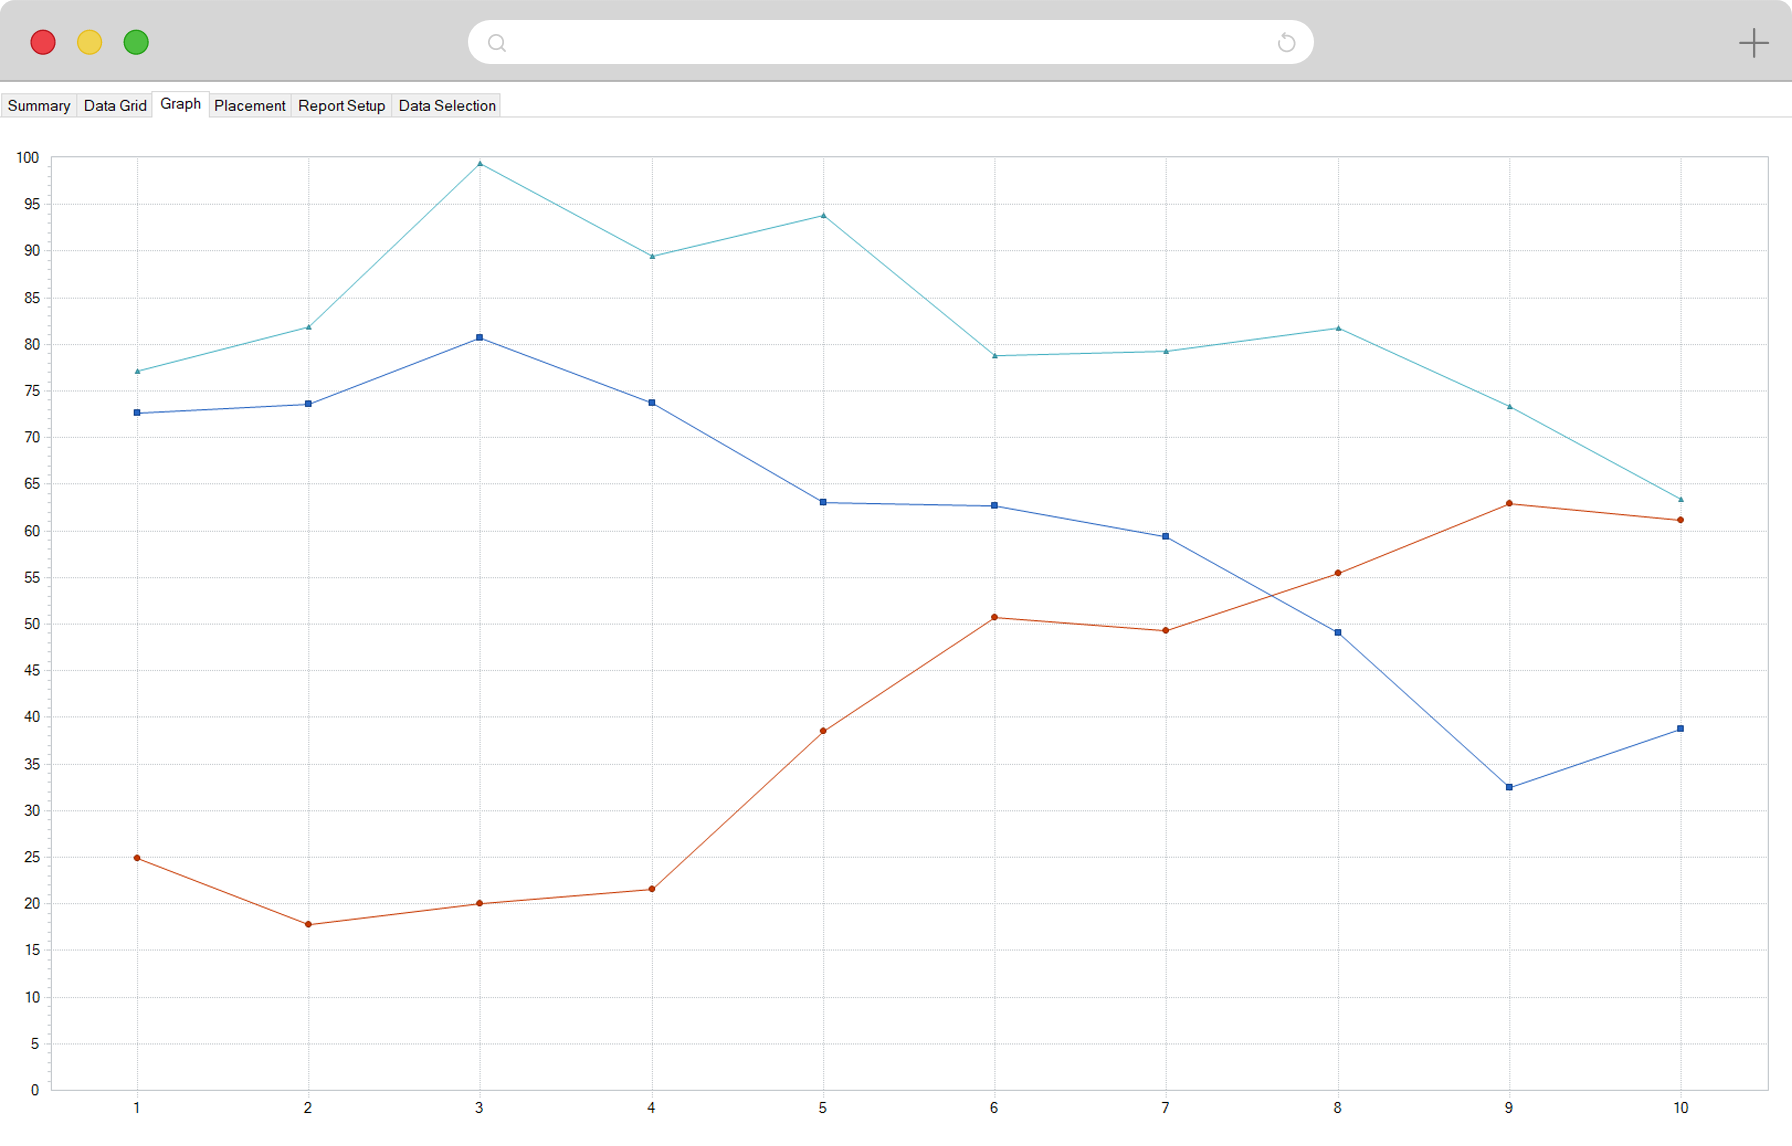The width and height of the screenshot is (1792, 1146).
Task: Select the blue square marker at x=3
Action: pos(480,338)
